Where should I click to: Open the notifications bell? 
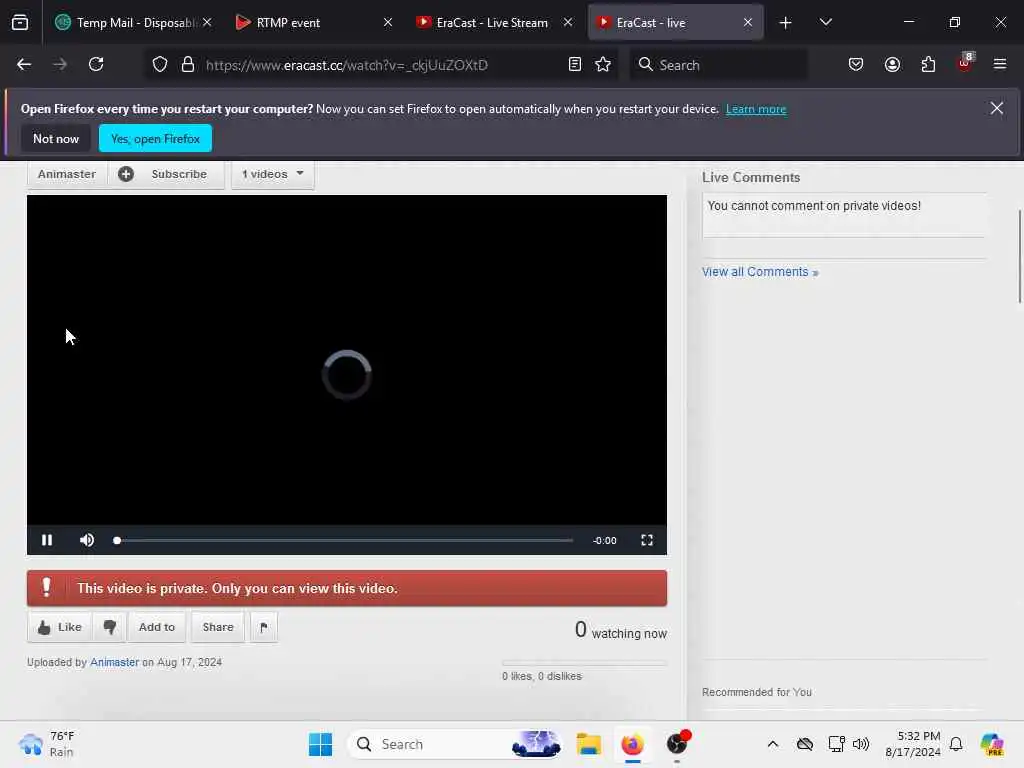coord(956,744)
